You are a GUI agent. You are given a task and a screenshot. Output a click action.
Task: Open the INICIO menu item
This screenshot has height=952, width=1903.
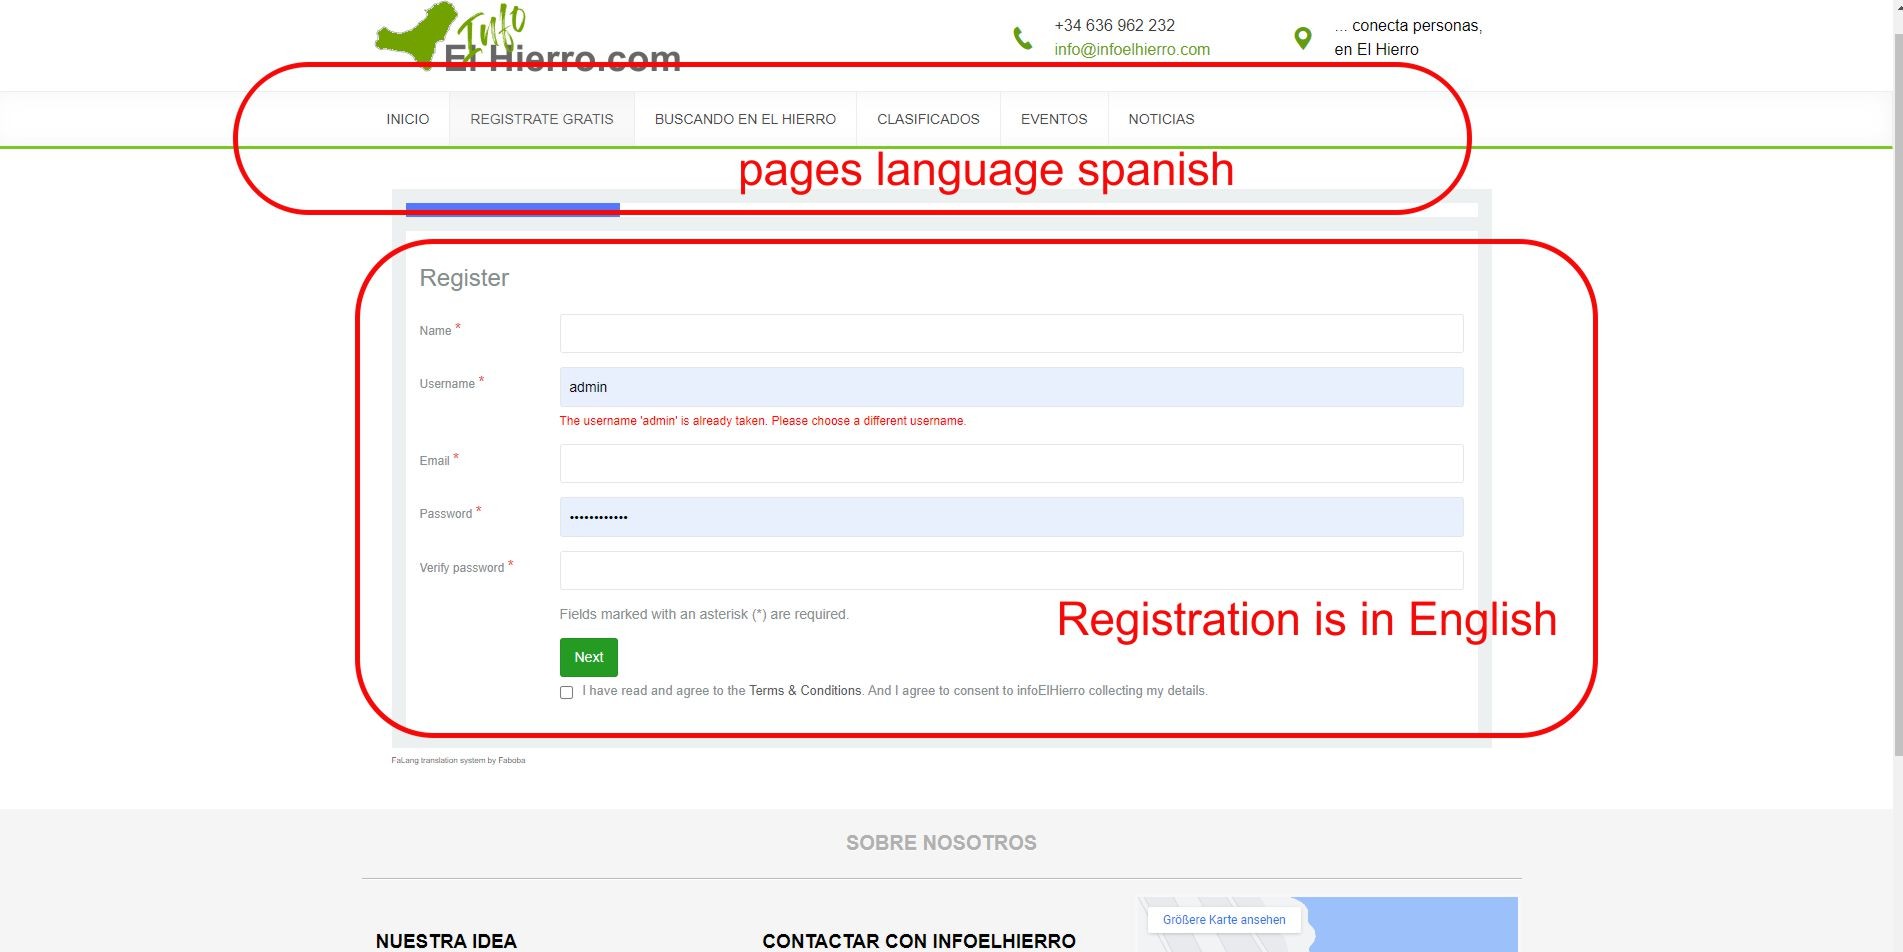(408, 119)
